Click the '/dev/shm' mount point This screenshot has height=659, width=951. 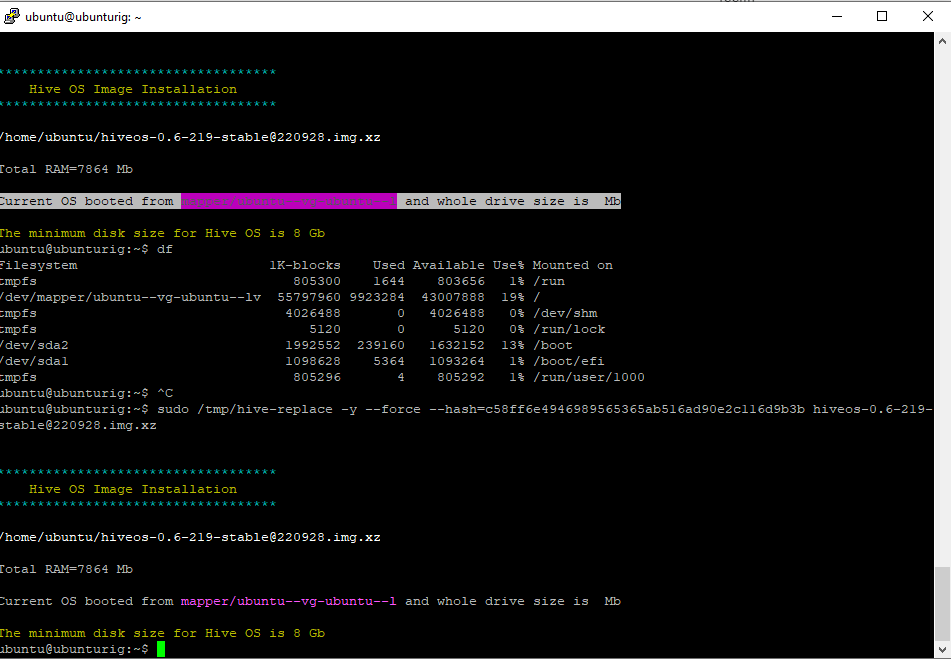565,313
